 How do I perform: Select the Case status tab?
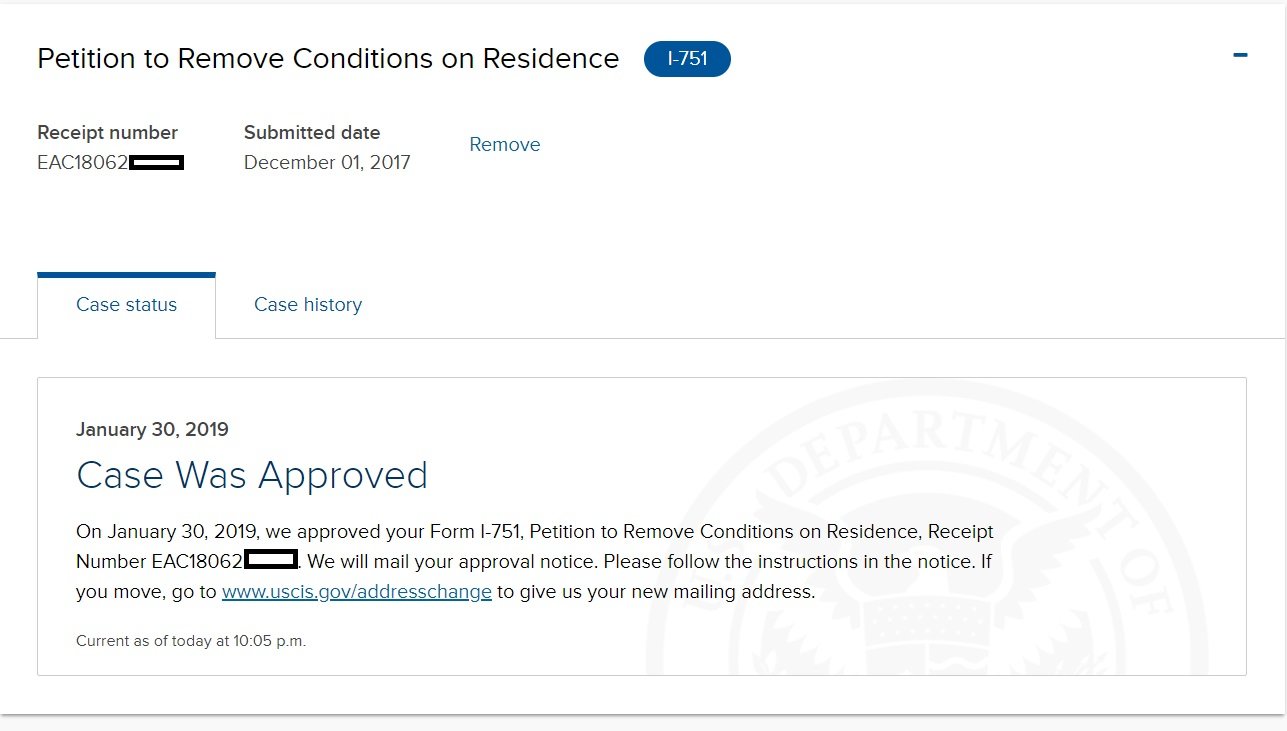(x=126, y=305)
